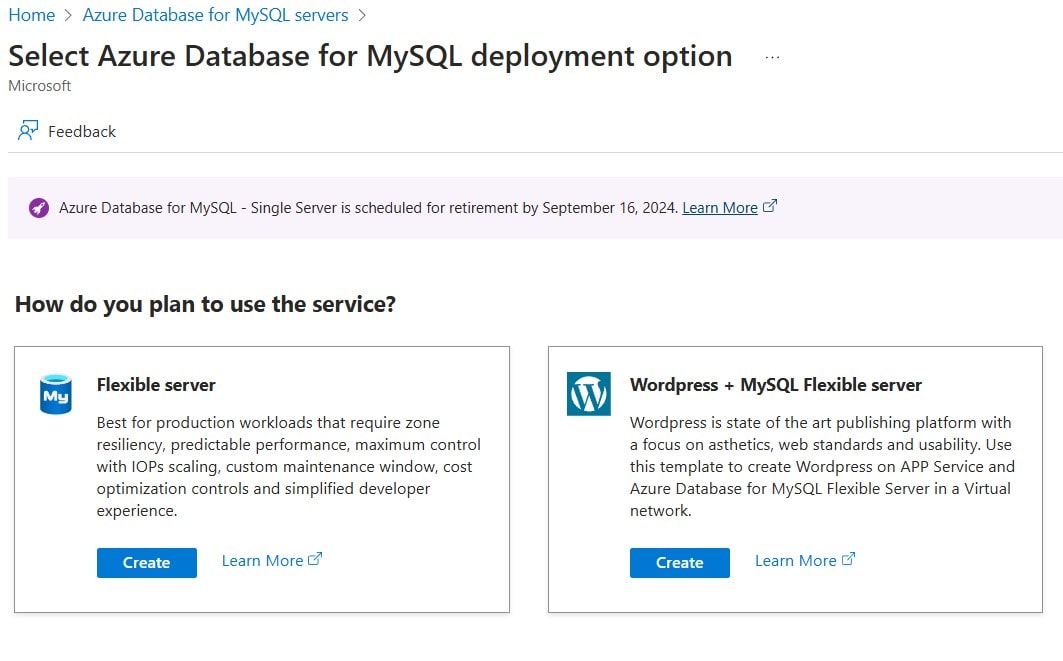Click the purple rocket retirement notice icon

click(39, 208)
